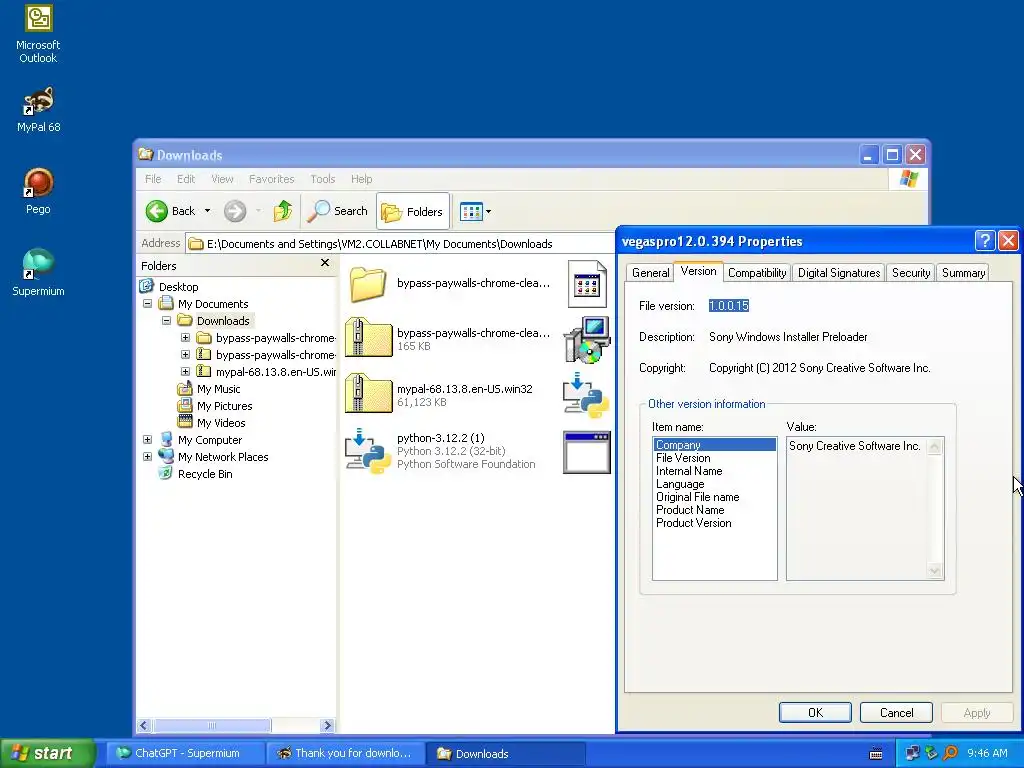The height and width of the screenshot is (768, 1024).
Task: Select Original File name item
Action: (x=697, y=497)
